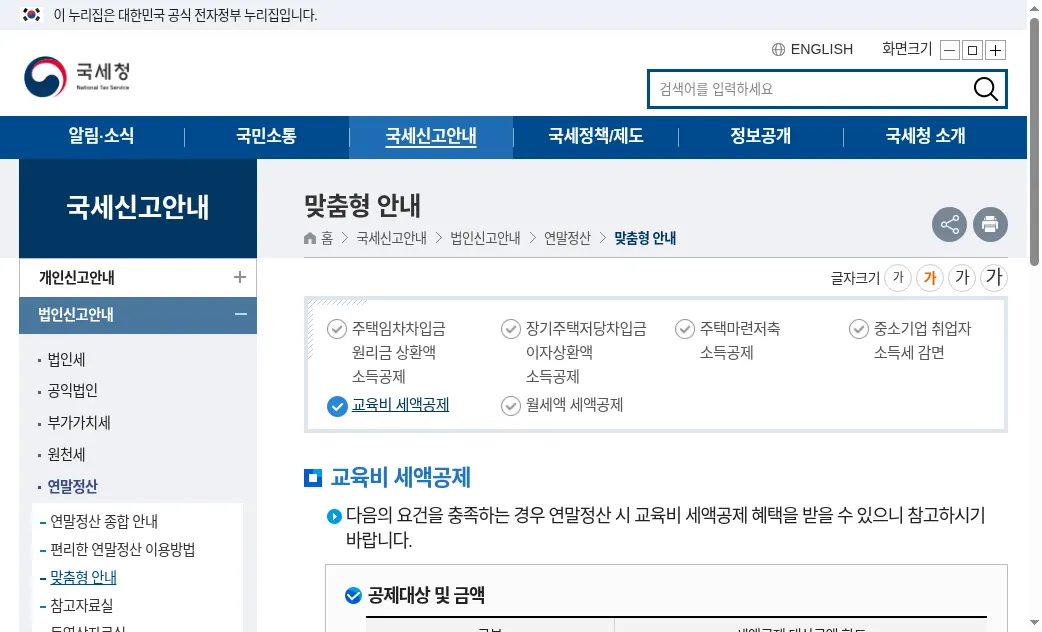Screen dimensions: 1042x632
Task: Click the National Tax Service logo
Action: [77, 76]
